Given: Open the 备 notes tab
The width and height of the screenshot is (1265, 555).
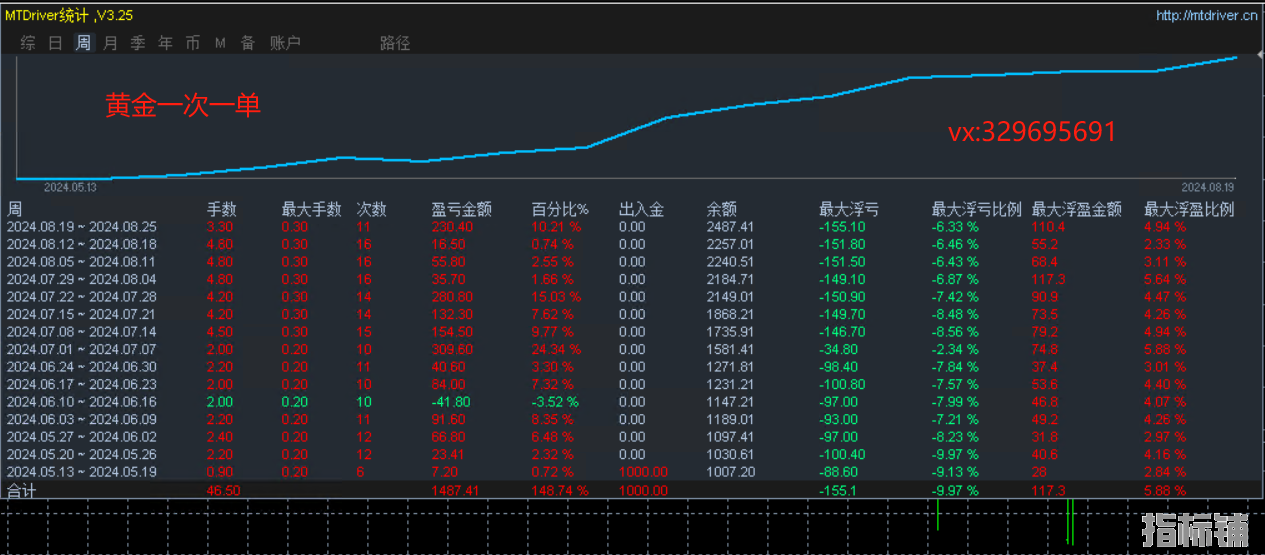Looking at the screenshot, I should click(x=248, y=43).
